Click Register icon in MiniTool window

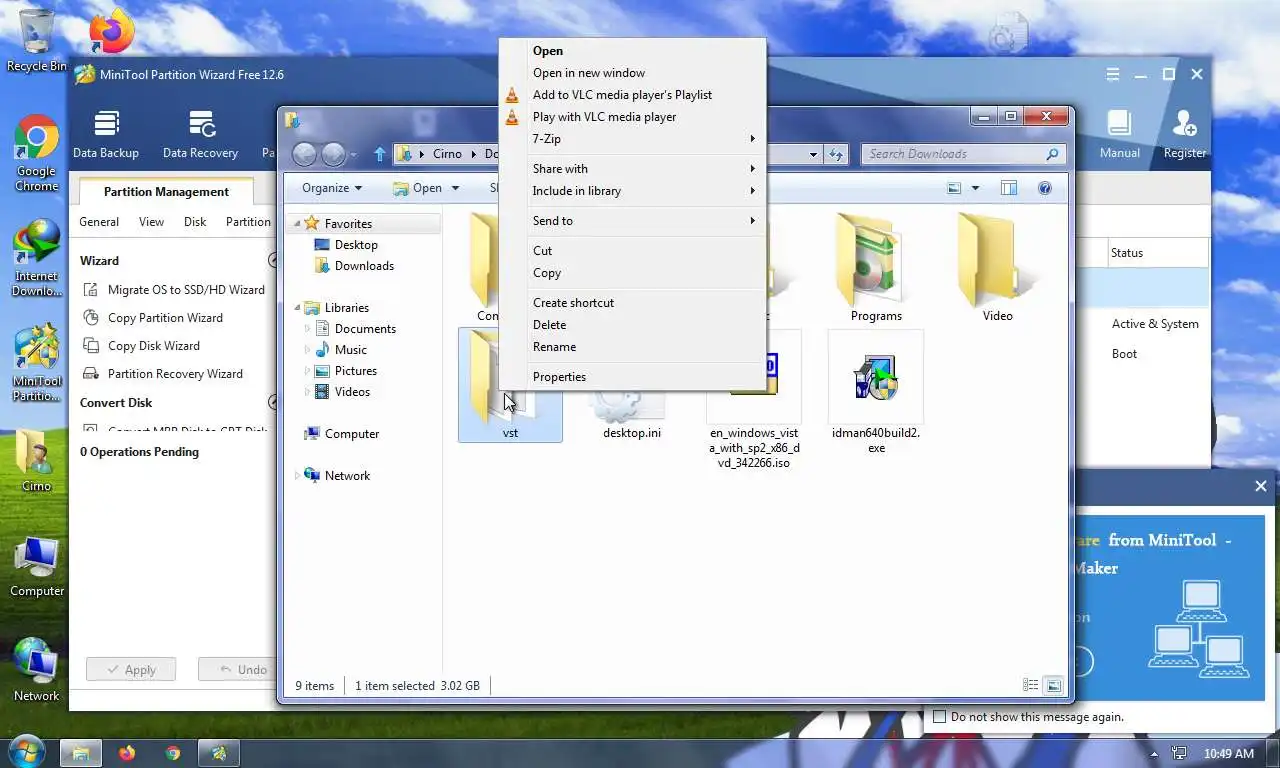click(1185, 135)
